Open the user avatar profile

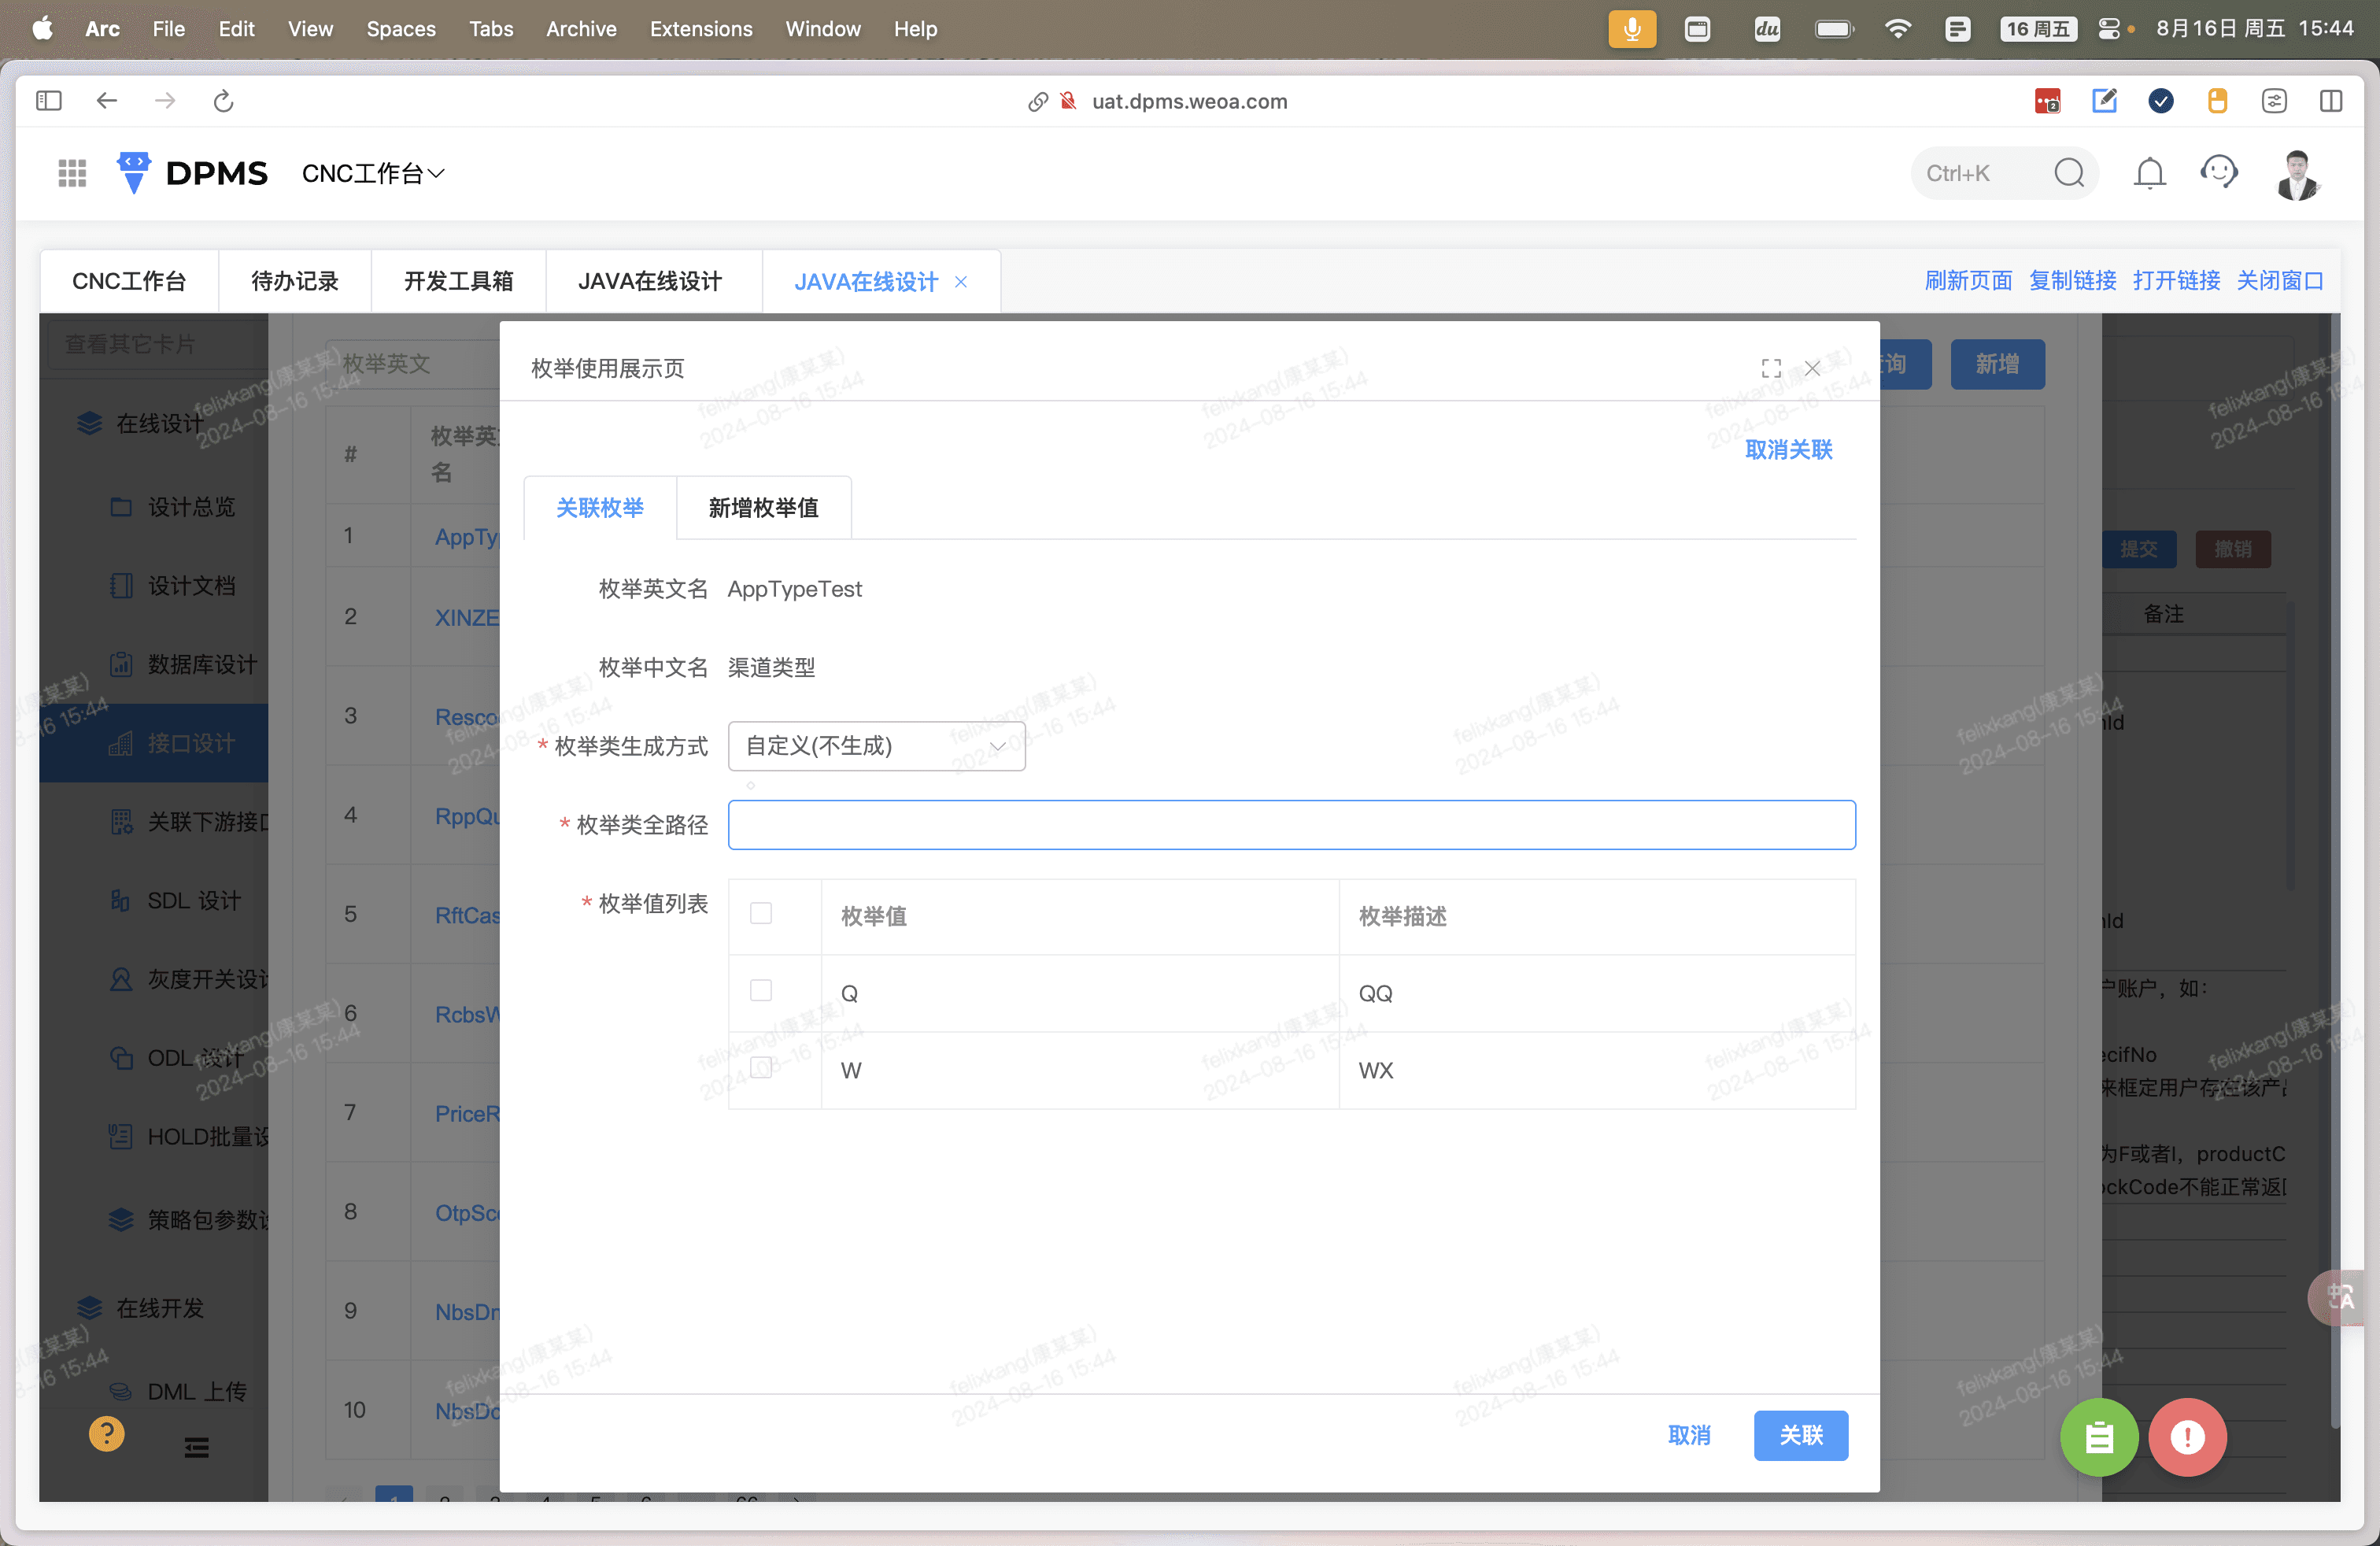pyautogui.click(x=2297, y=174)
